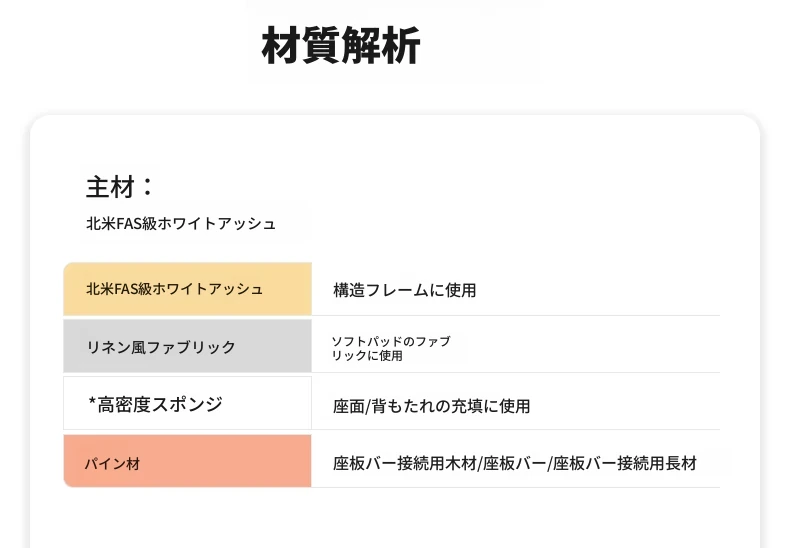Click the asterisk before 高密度スポンジ
The width and height of the screenshot is (790, 548).
pyautogui.click(x=92, y=405)
